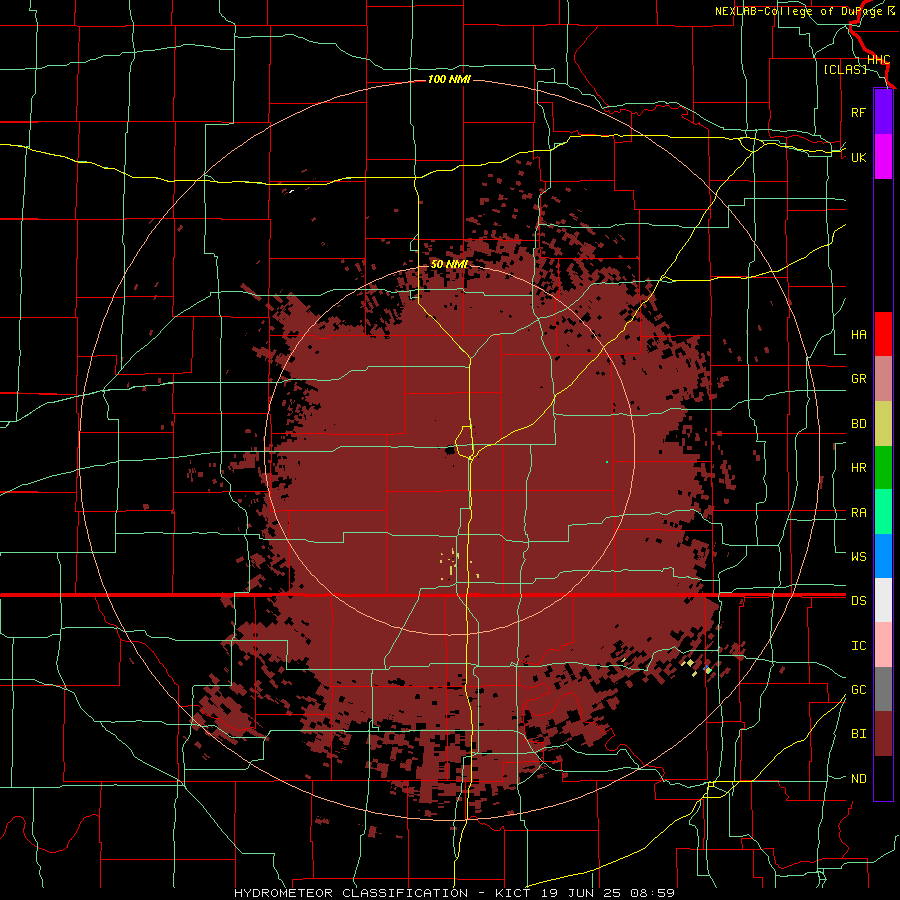Click the GC legend label

click(858, 690)
